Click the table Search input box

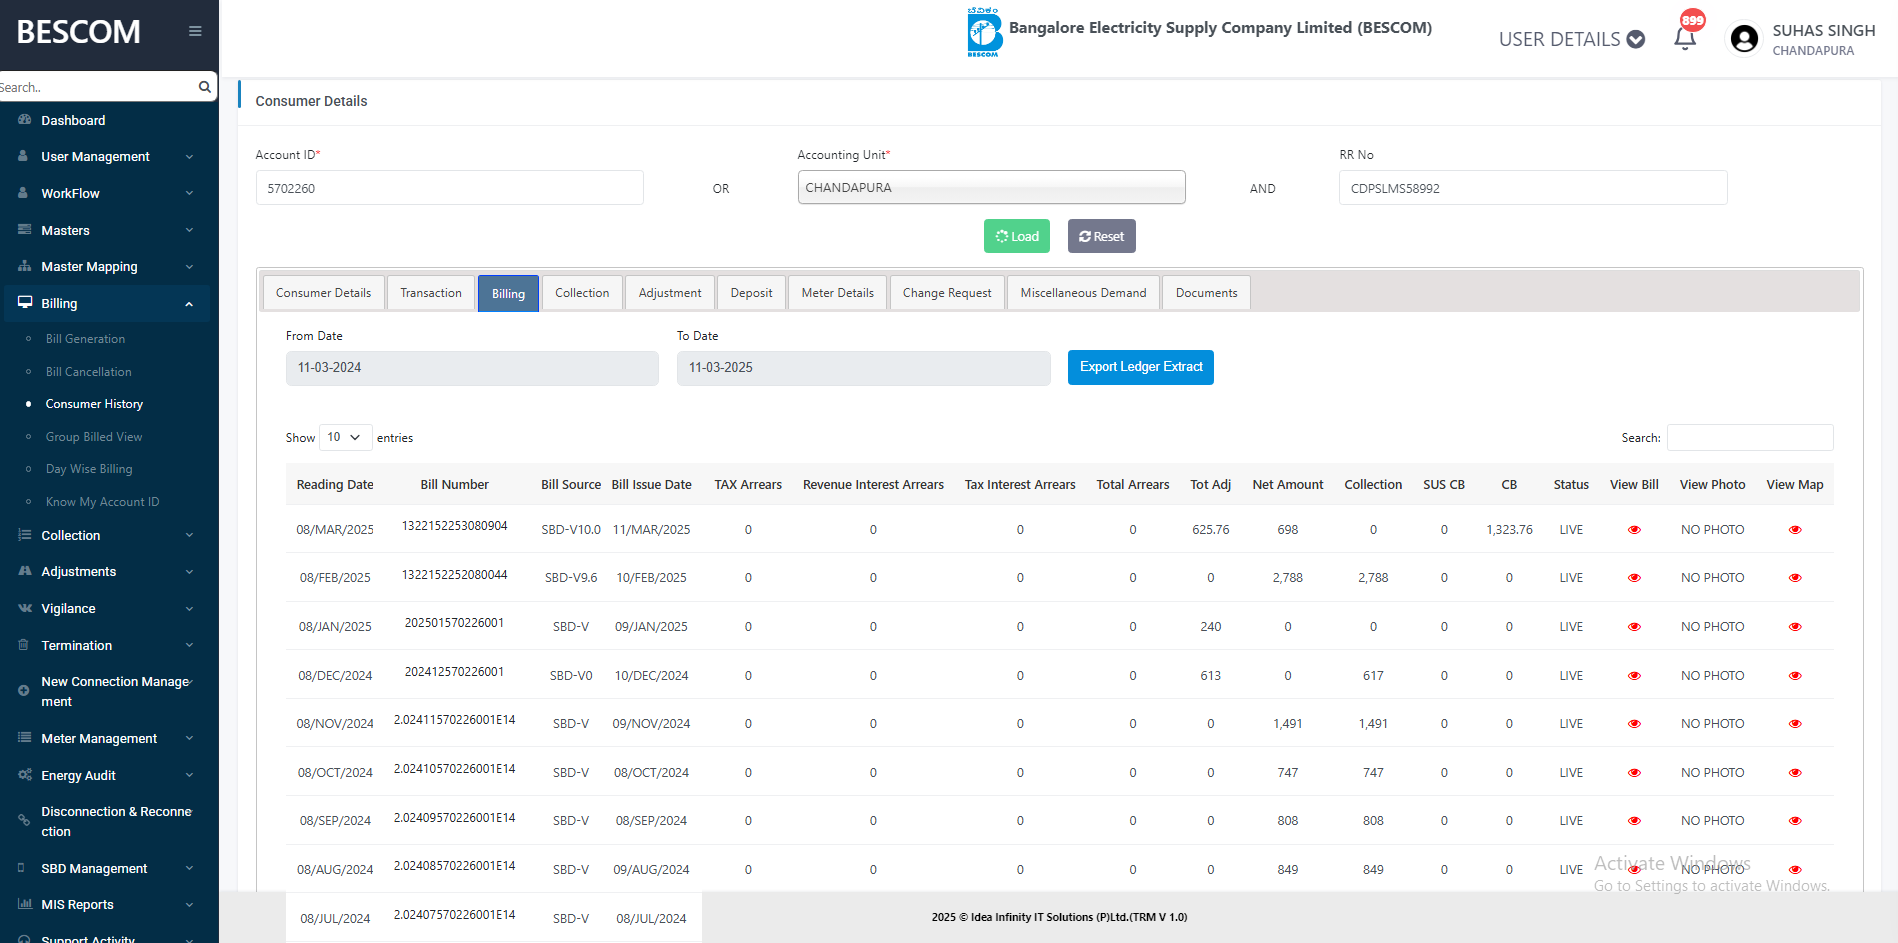tap(1750, 438)
